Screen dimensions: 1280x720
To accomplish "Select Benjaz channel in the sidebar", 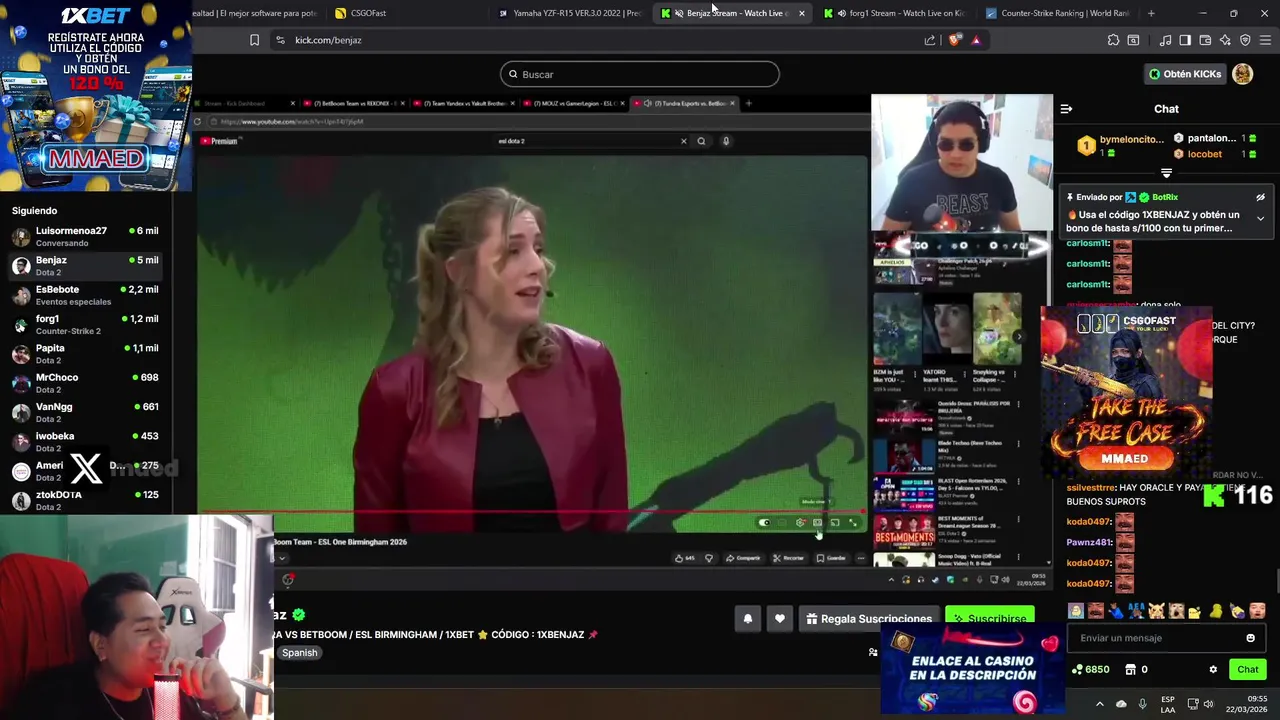I will tap(86, 265).
